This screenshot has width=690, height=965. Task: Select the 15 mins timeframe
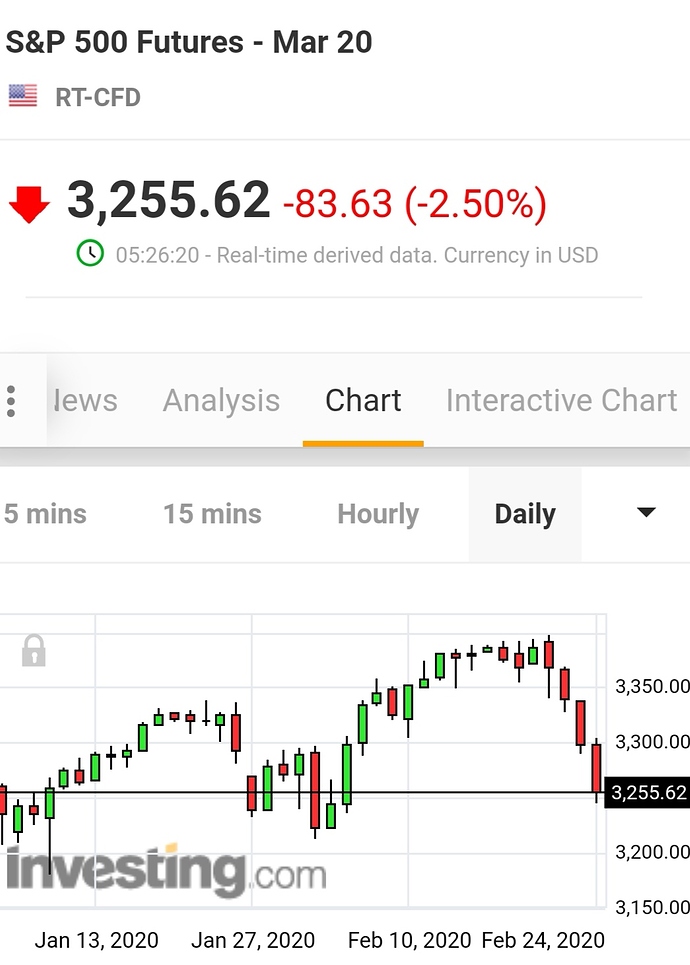pyautogui.click(x=212, y=514)
